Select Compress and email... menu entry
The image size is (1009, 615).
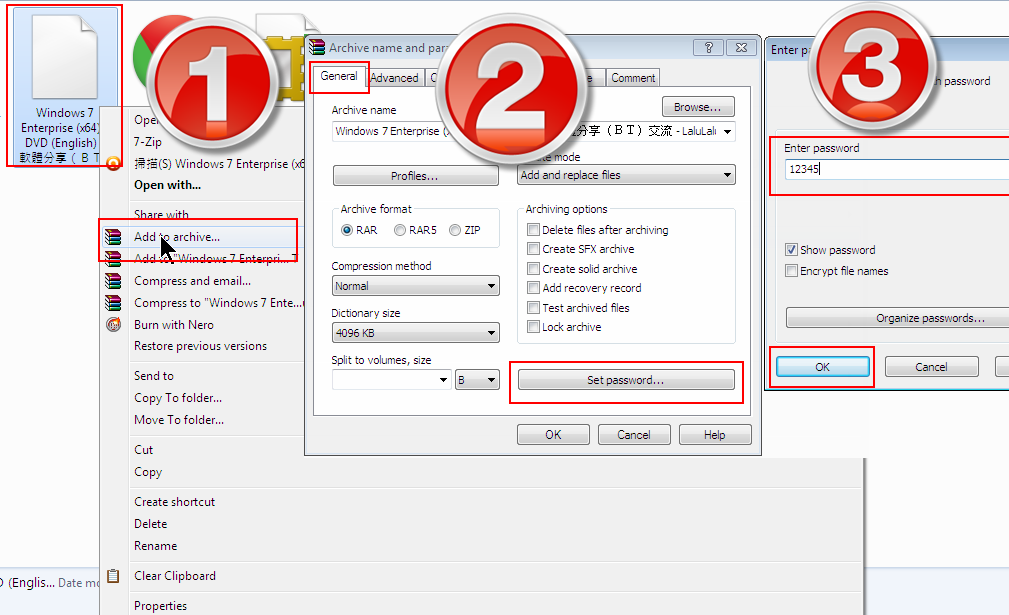[x=192, y=281]
